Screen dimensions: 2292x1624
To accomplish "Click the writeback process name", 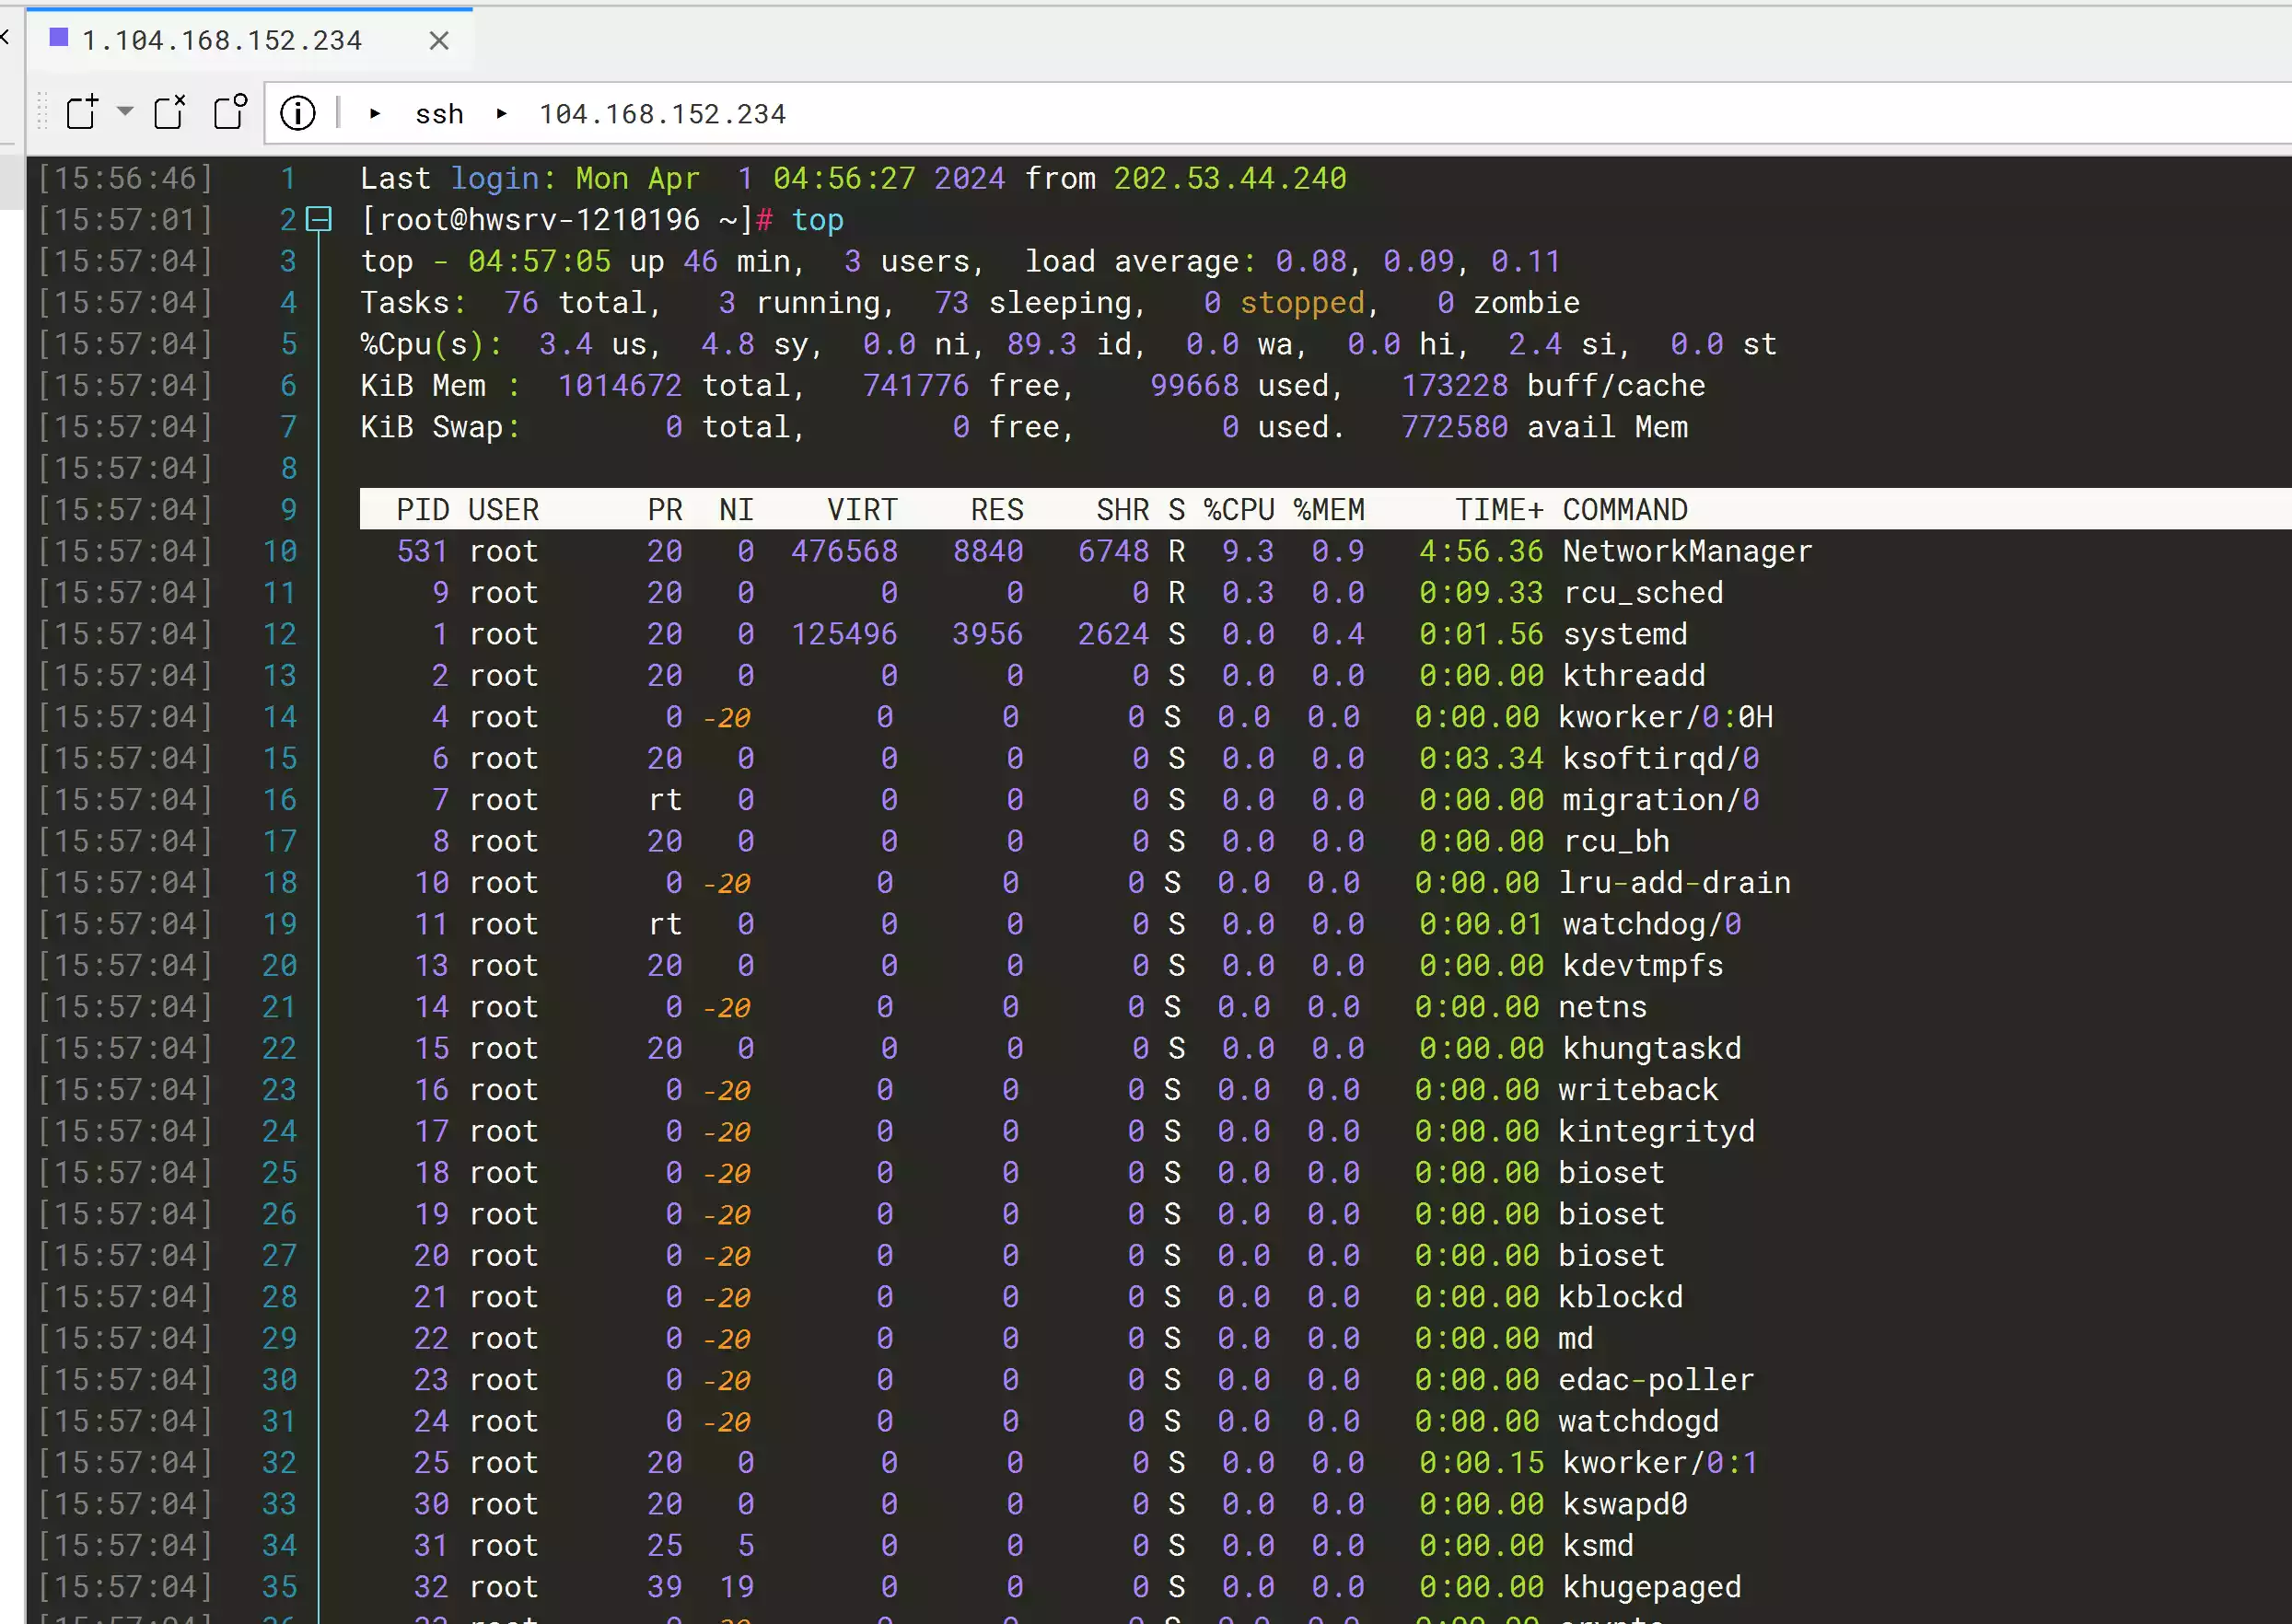I will [x=1638, y=1090].
